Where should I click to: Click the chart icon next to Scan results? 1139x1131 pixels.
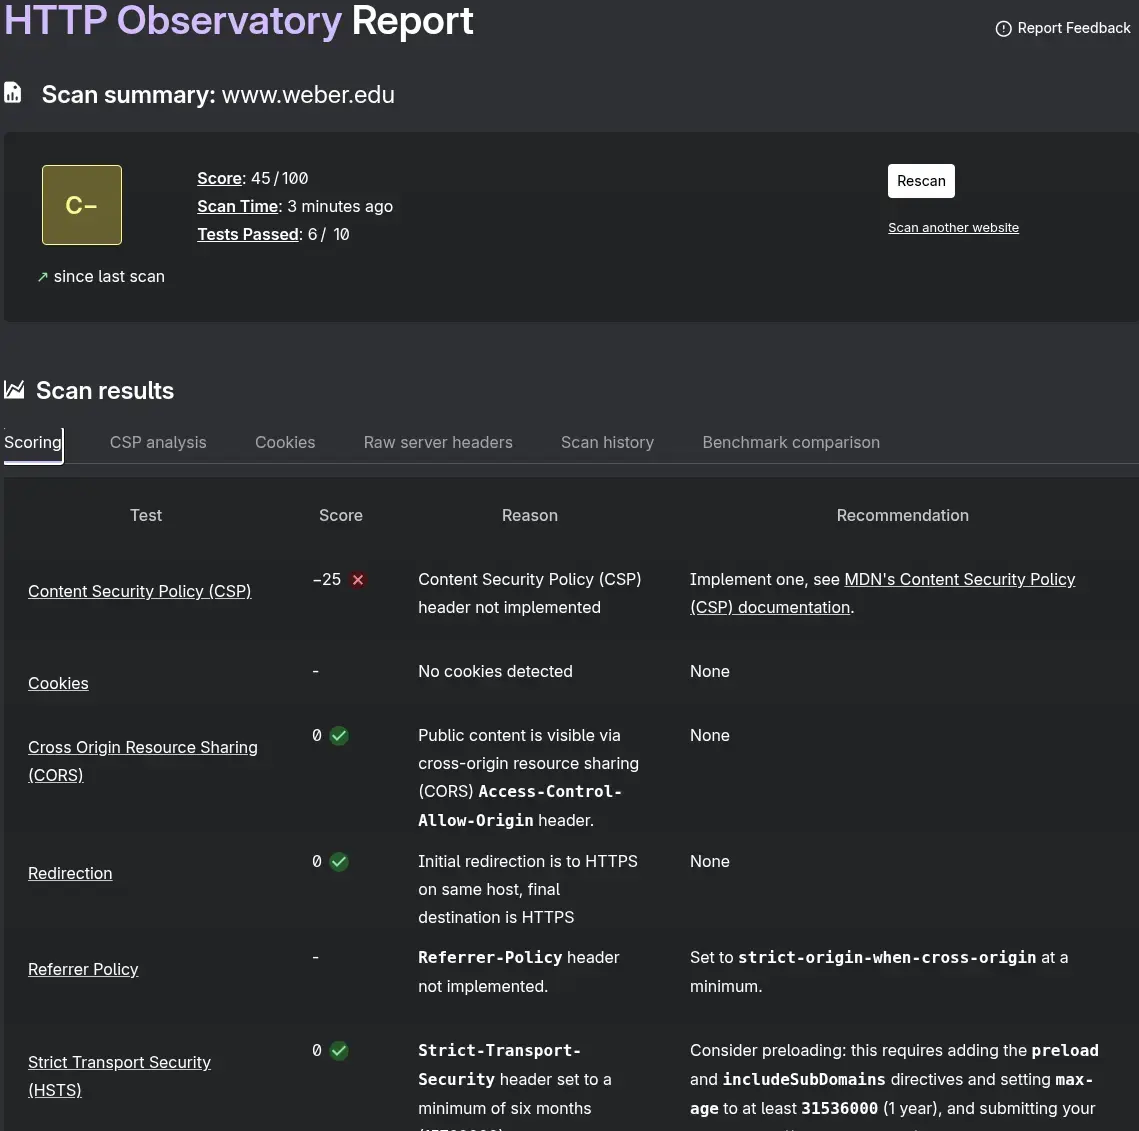14,390
